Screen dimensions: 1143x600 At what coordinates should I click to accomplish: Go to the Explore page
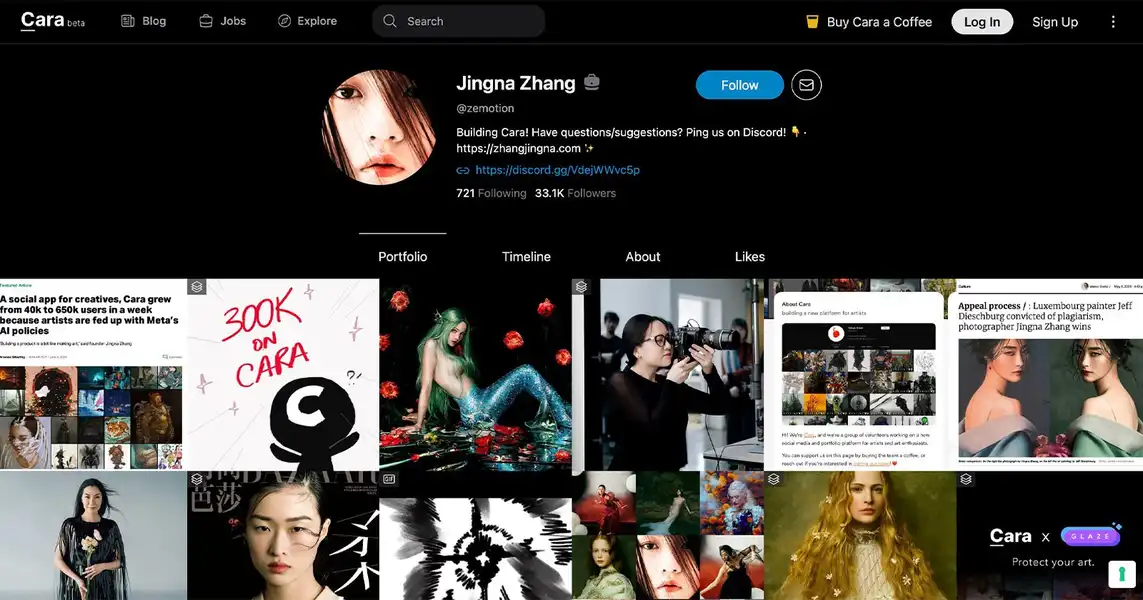point(308,21)
